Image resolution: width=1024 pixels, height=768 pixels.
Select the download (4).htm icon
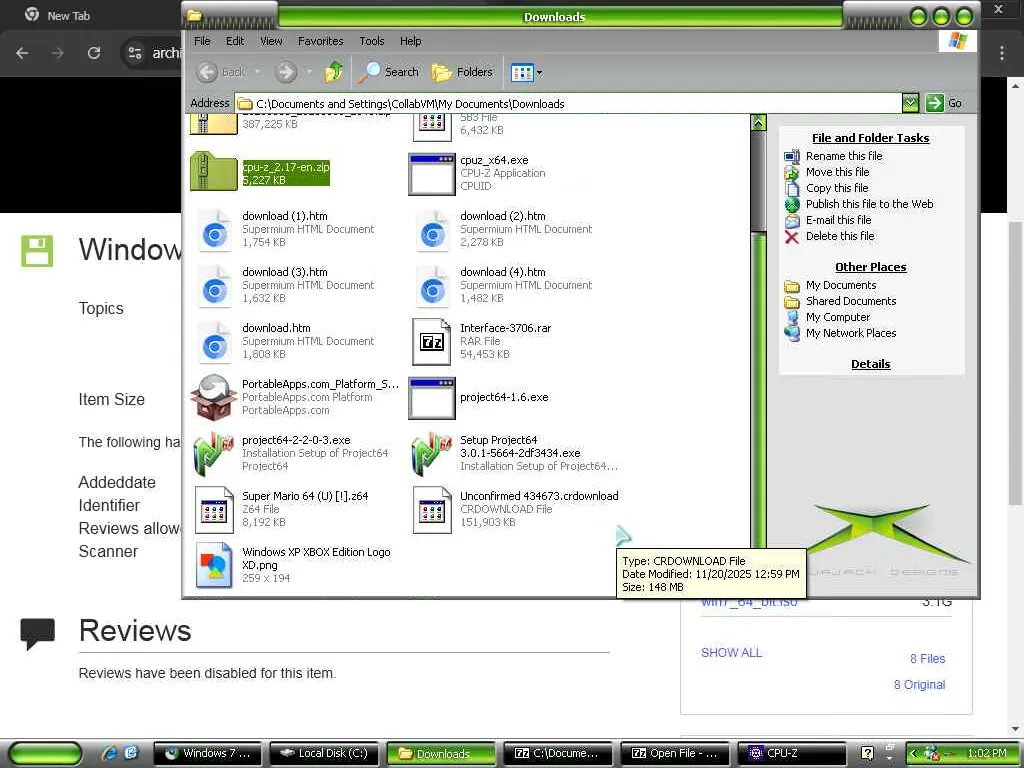[432, 287]
